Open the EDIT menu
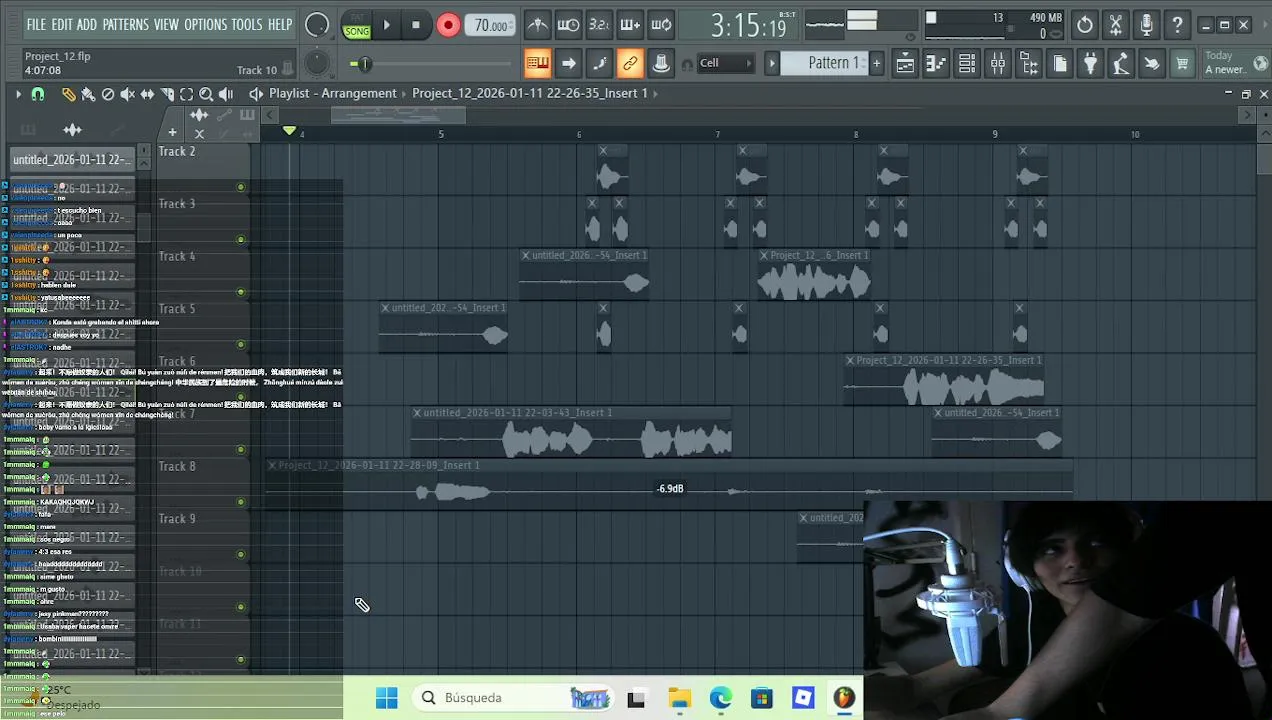 click(62, 25)
